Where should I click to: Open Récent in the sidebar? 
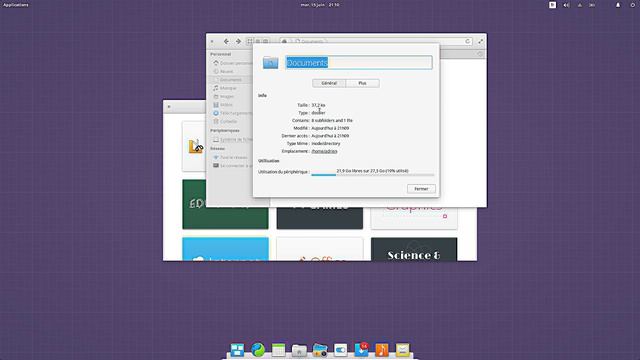226,71
